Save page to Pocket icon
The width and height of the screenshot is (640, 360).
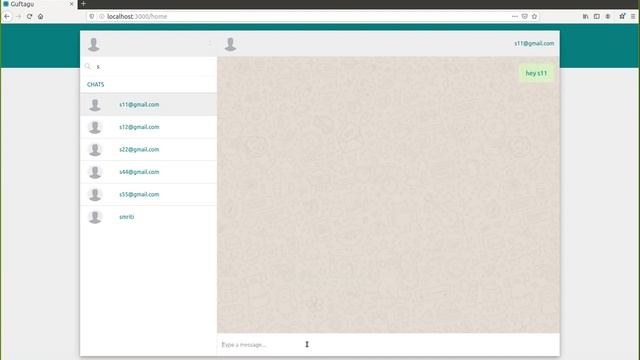pos(524,16)
